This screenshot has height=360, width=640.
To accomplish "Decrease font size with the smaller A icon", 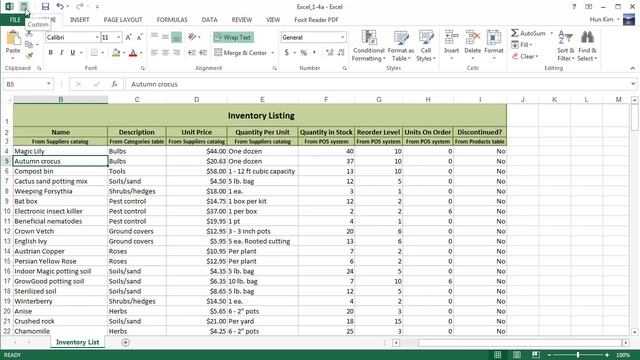I will click(x=140, y=37).
